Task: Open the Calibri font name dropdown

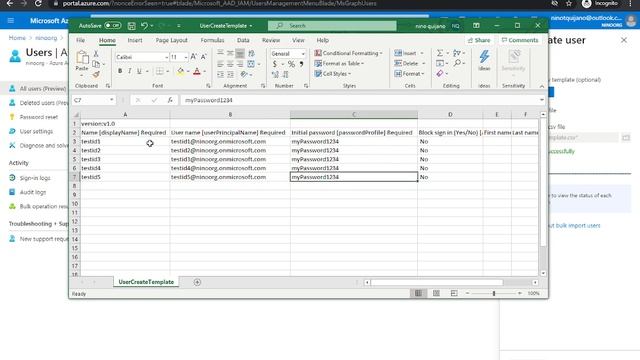Action: 166,57
